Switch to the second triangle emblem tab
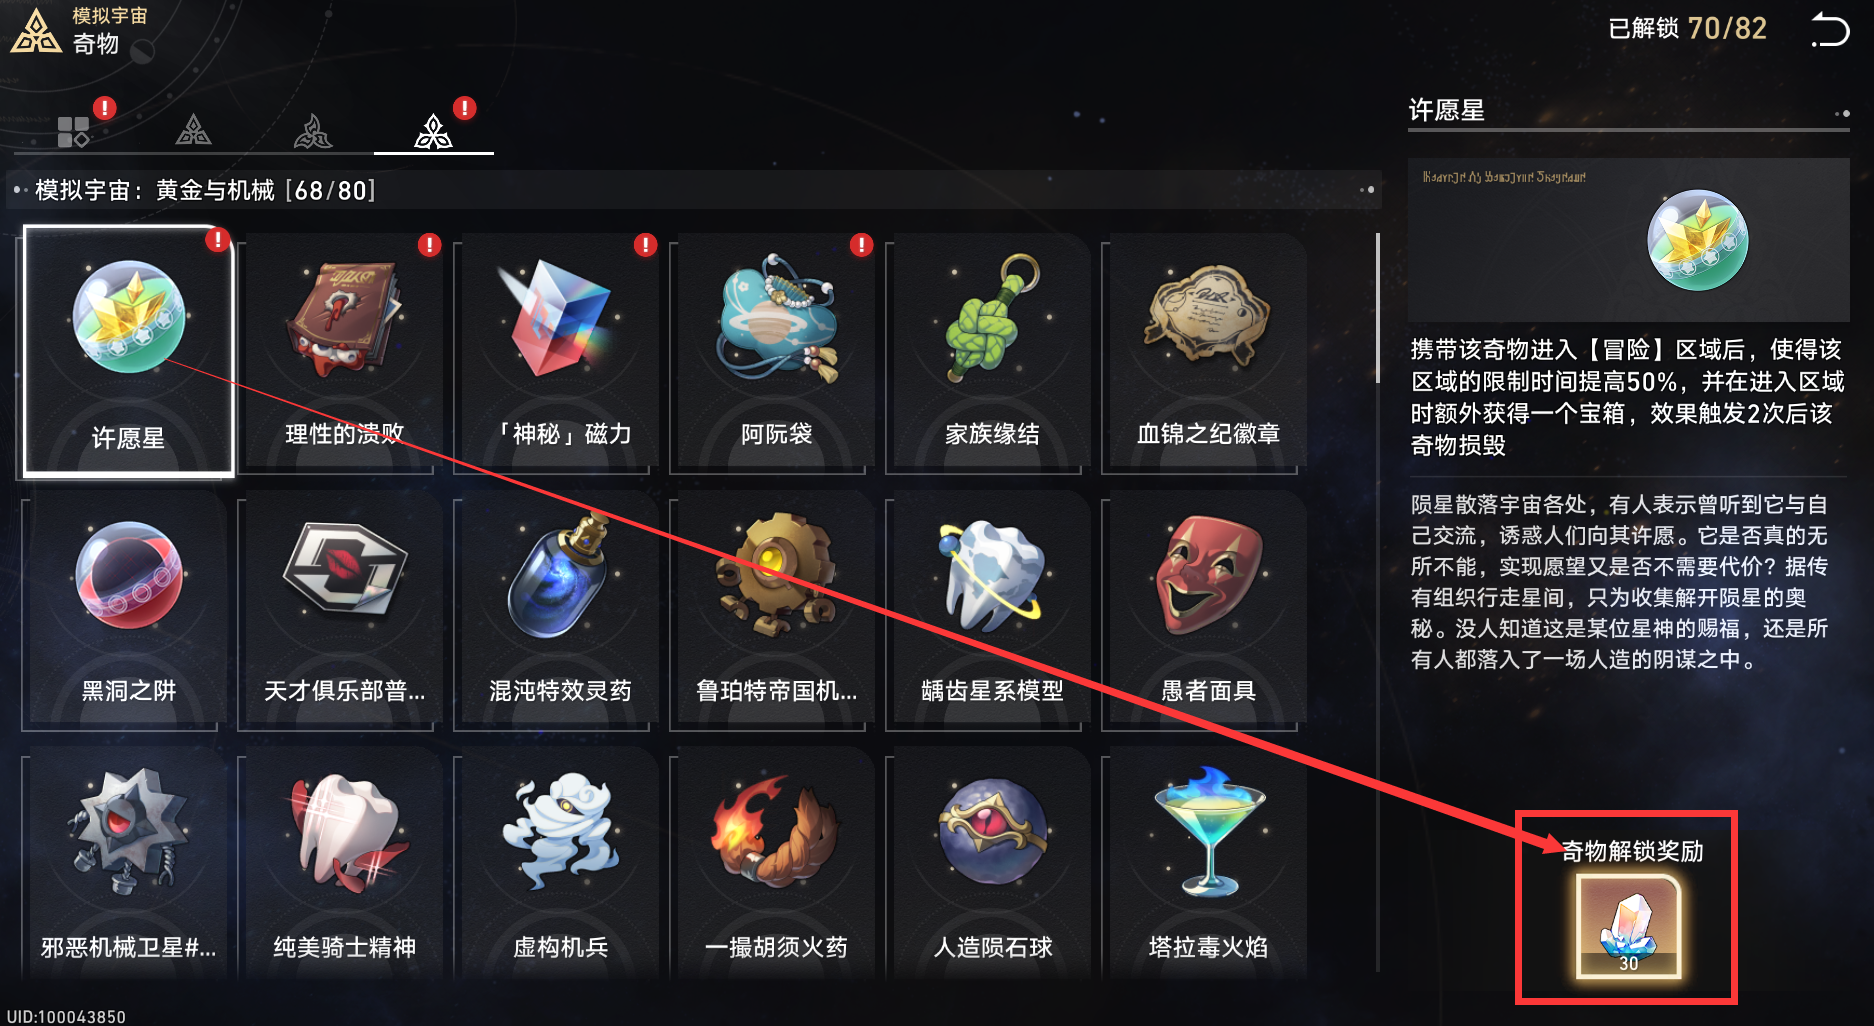1874x1026 pixels. pos(193,131)
